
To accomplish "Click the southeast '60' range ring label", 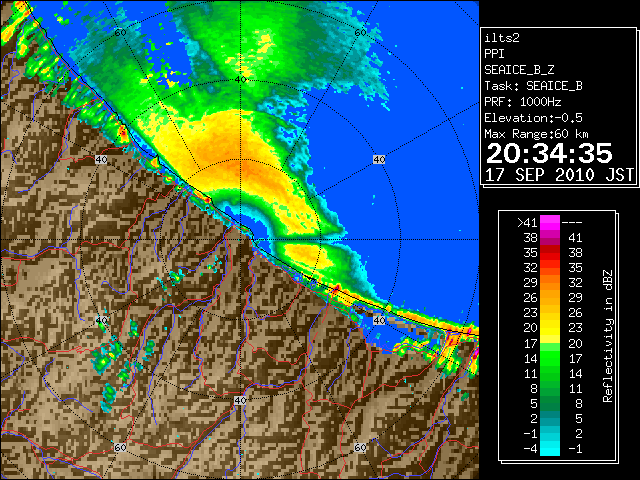I will click(360, 448).
